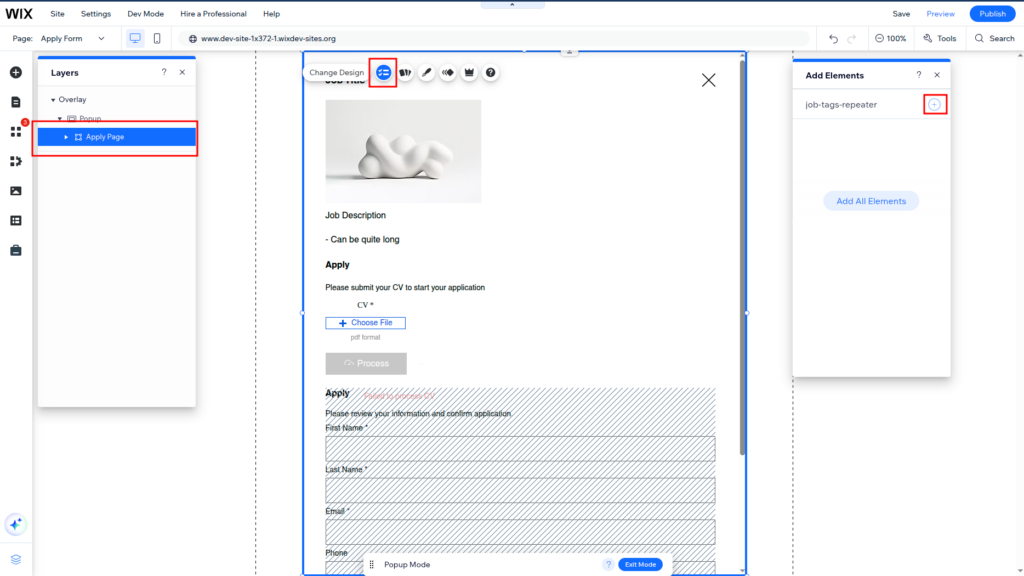The width and height of the screenshot is (1024, 576).
Task: Expand the Apply Page layer item
Action: (66, 137)
